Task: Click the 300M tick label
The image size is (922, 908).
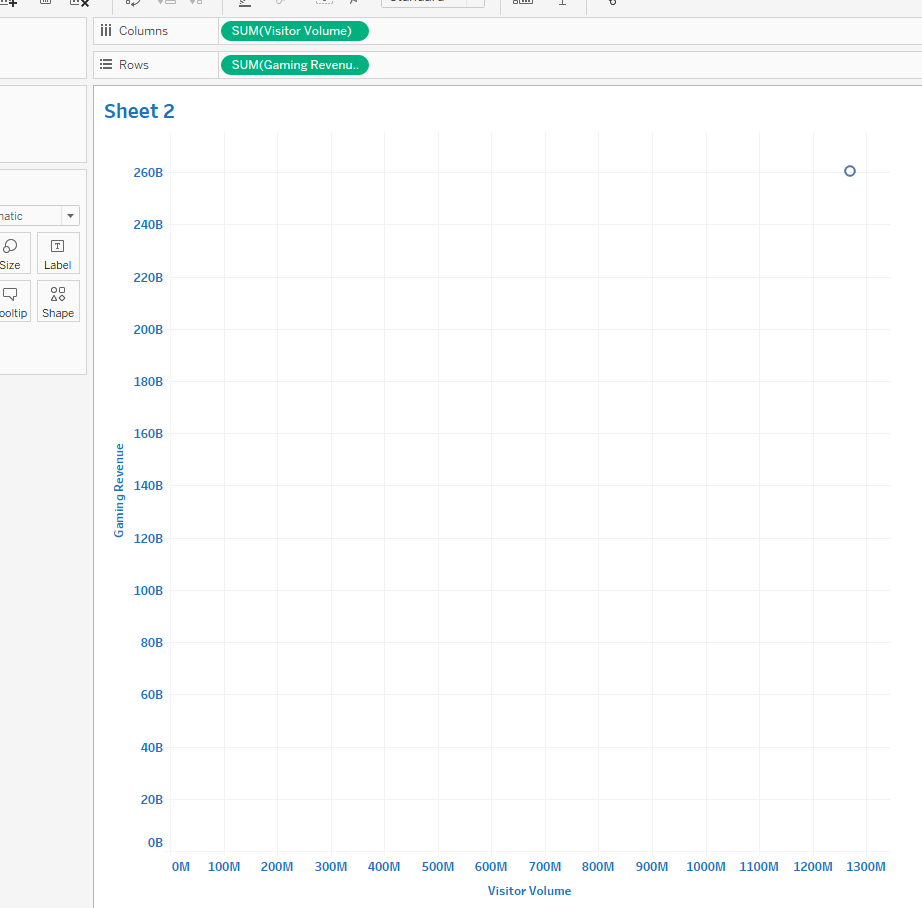Action: point(331,867)
